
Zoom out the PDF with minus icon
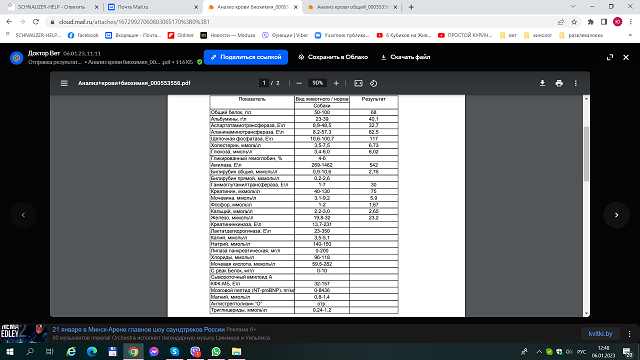(299, 83)
